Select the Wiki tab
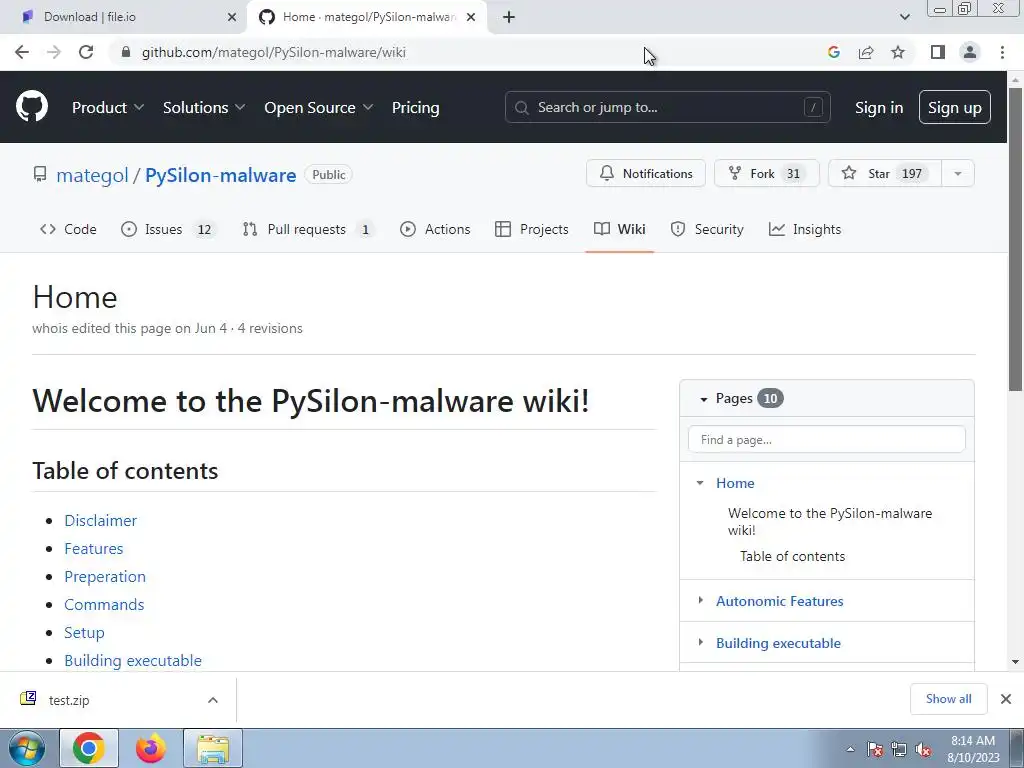 click(619, 229)
